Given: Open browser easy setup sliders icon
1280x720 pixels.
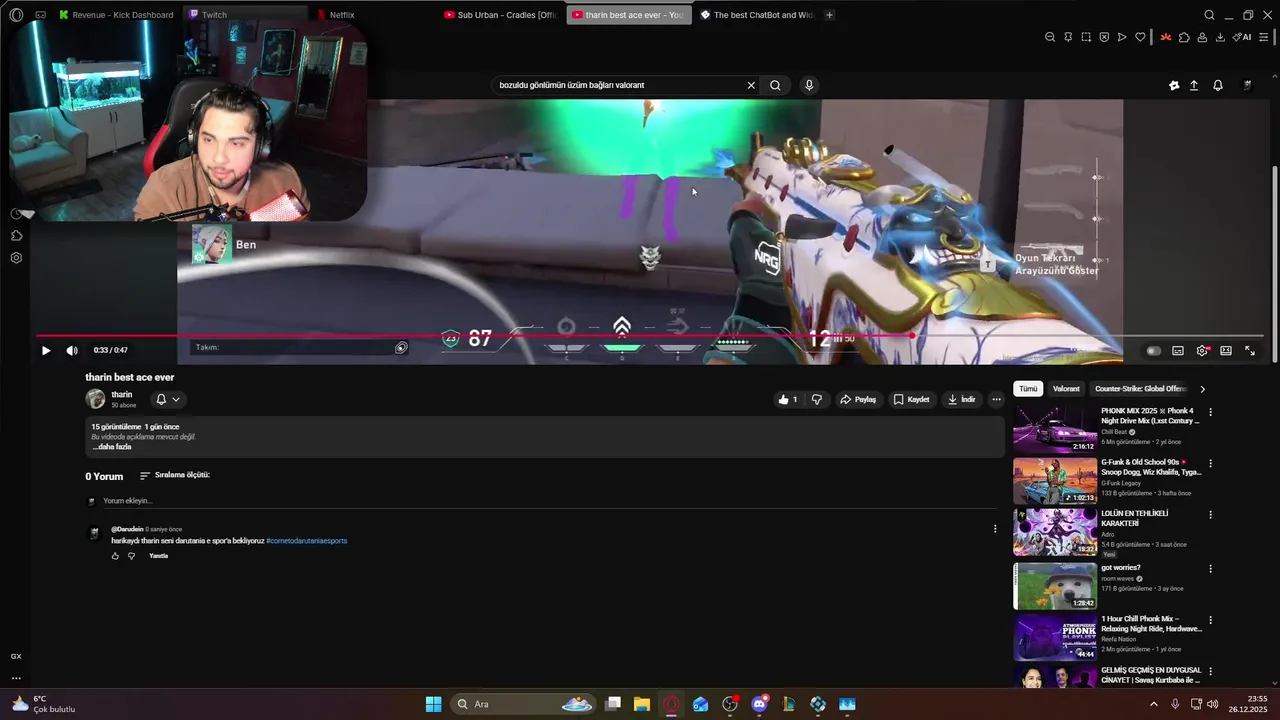Looking at the screenshot, I should pyautogui.click(x=1264, y=37).
